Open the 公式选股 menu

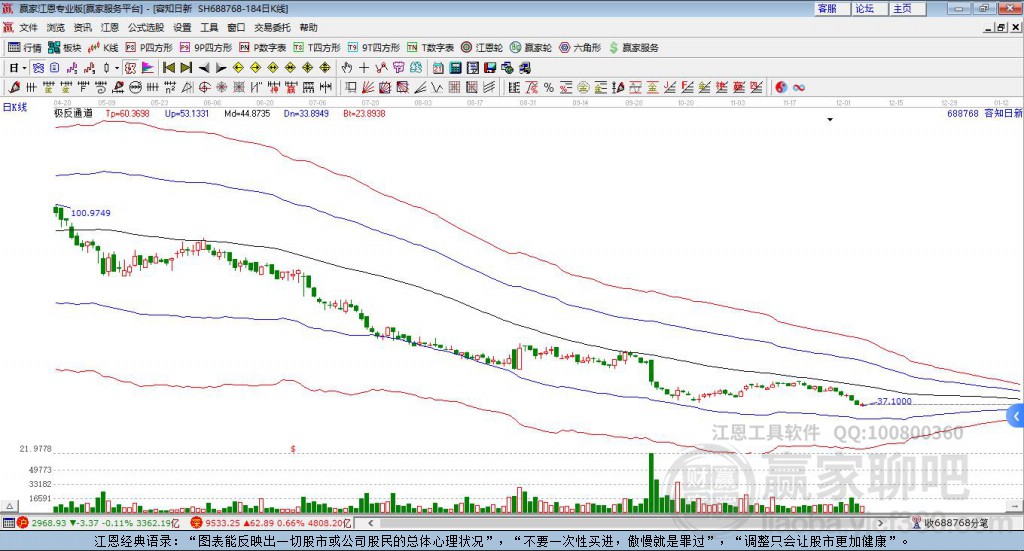pos(146,27)
